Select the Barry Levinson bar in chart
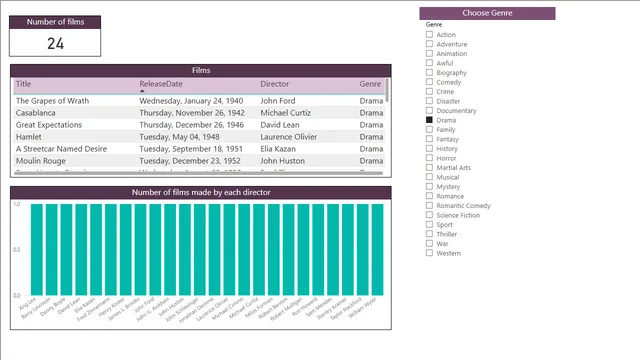 (51, 249)
